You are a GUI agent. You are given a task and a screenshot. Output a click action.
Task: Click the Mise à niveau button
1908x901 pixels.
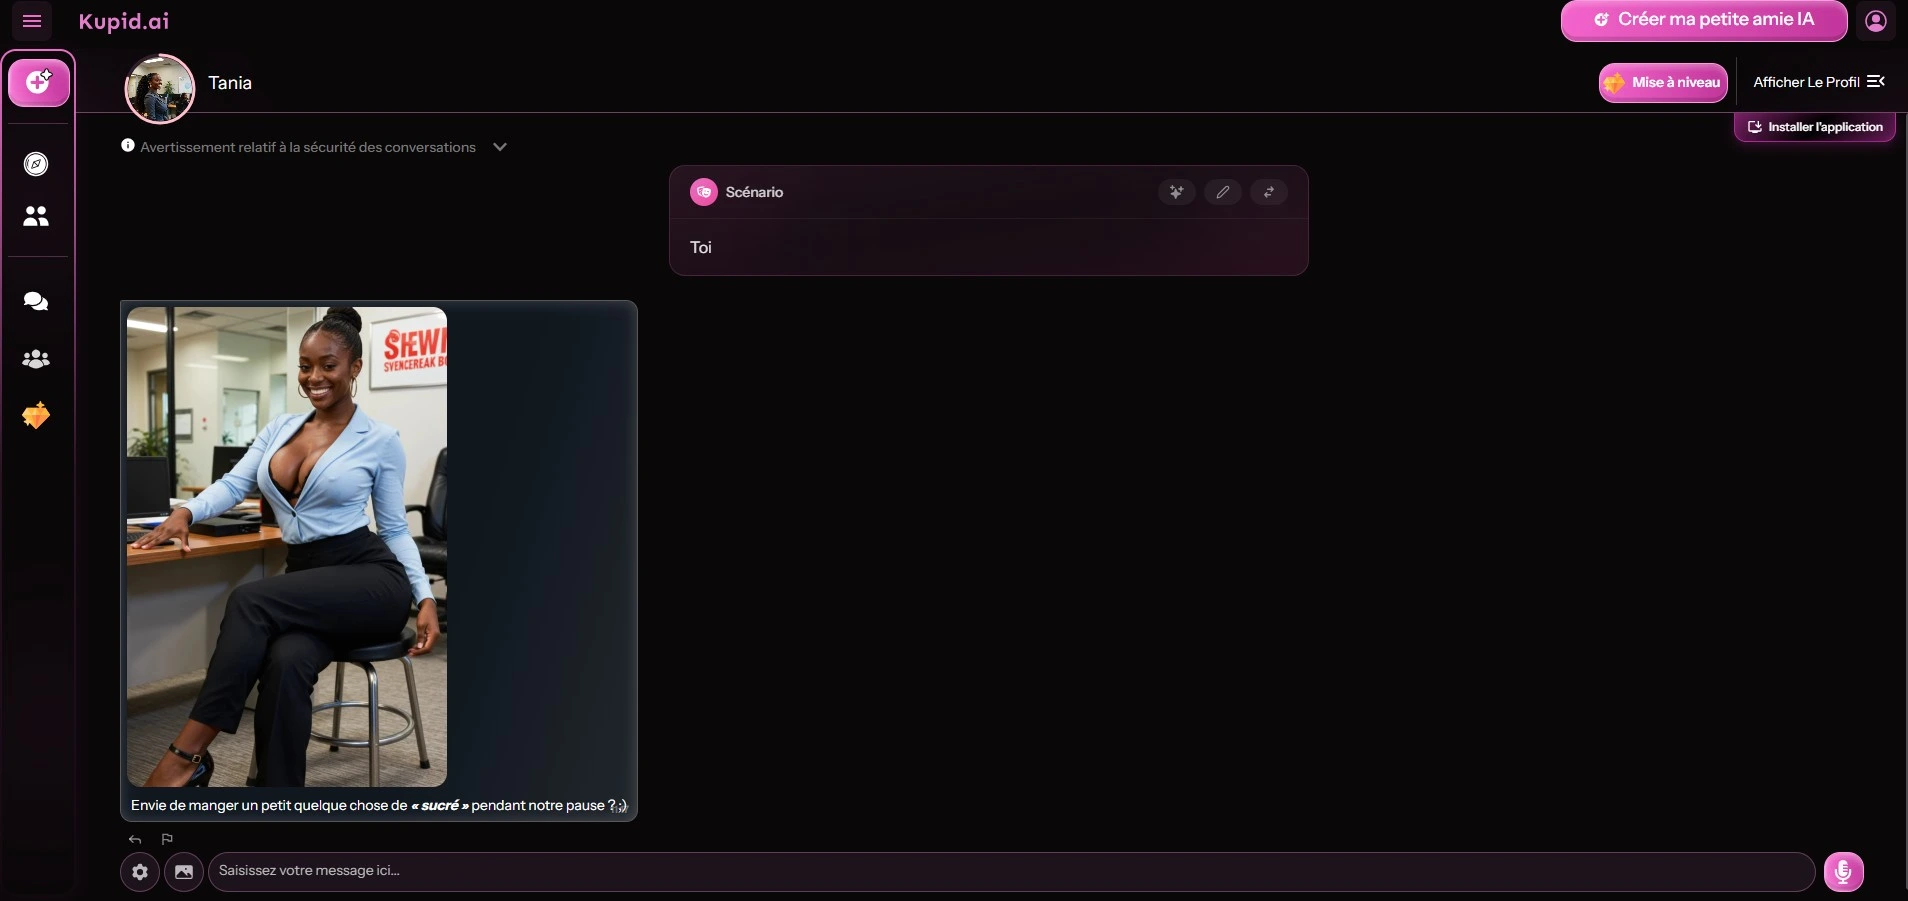1663,82
